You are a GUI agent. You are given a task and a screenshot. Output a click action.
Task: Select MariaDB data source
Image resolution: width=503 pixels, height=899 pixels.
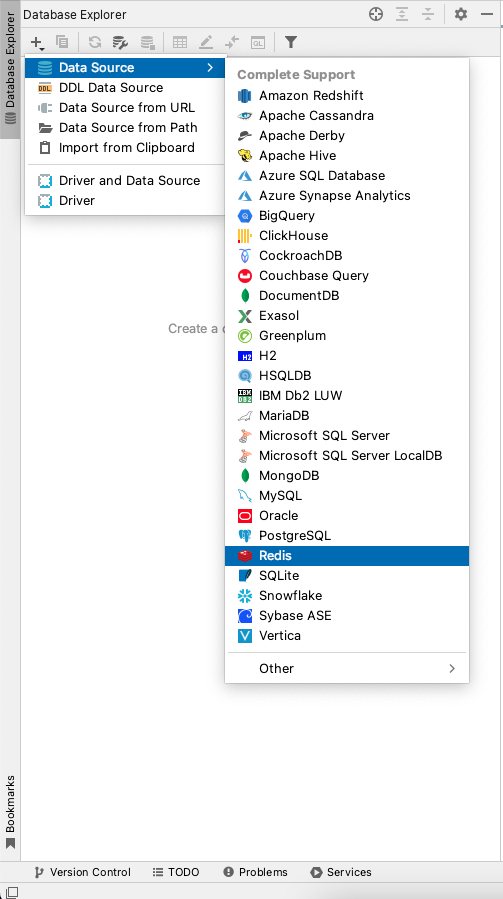point(347,416)
